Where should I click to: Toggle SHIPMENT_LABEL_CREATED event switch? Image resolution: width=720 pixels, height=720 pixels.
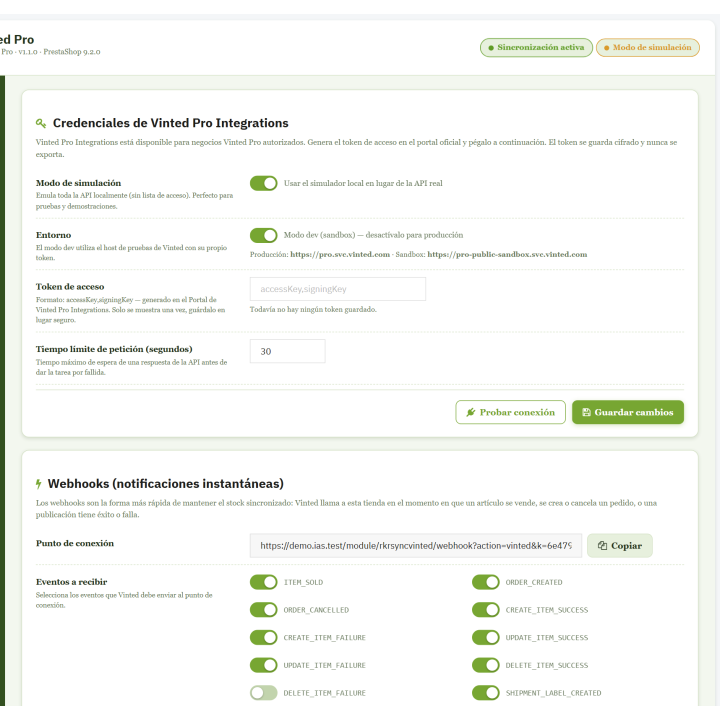click(x=485, y=692)
